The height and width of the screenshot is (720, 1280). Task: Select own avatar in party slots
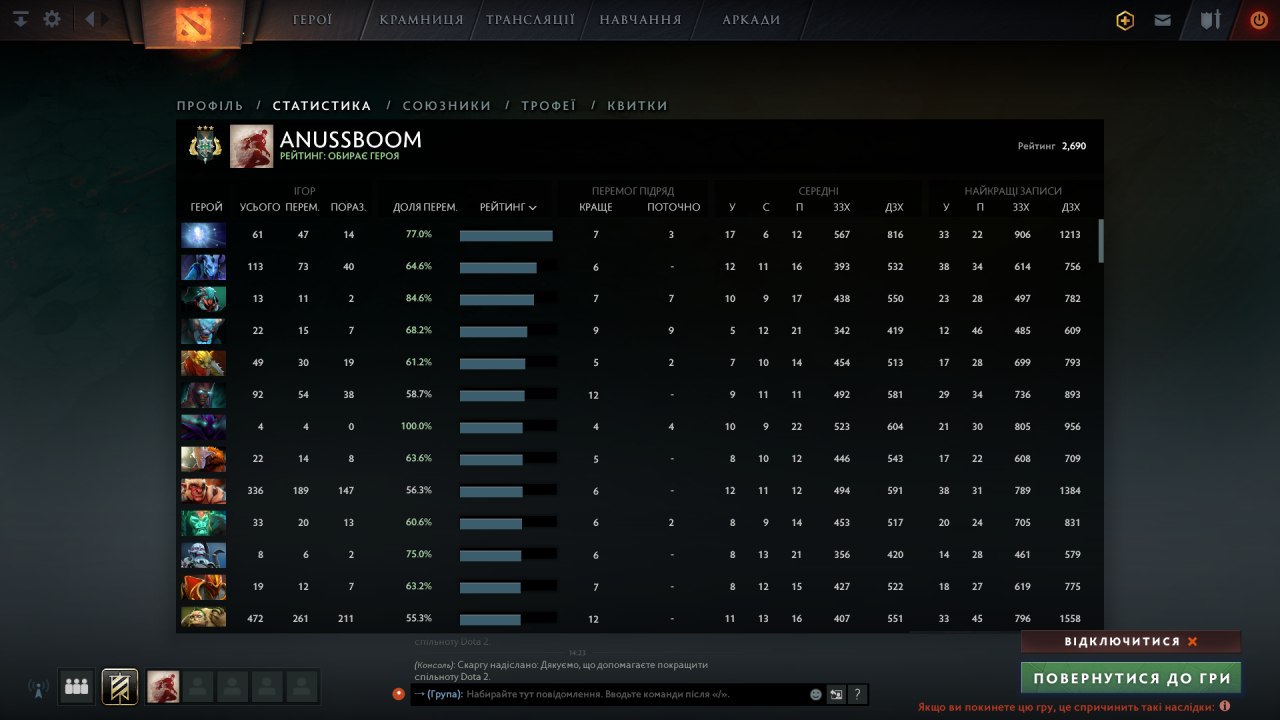point(163,686)
